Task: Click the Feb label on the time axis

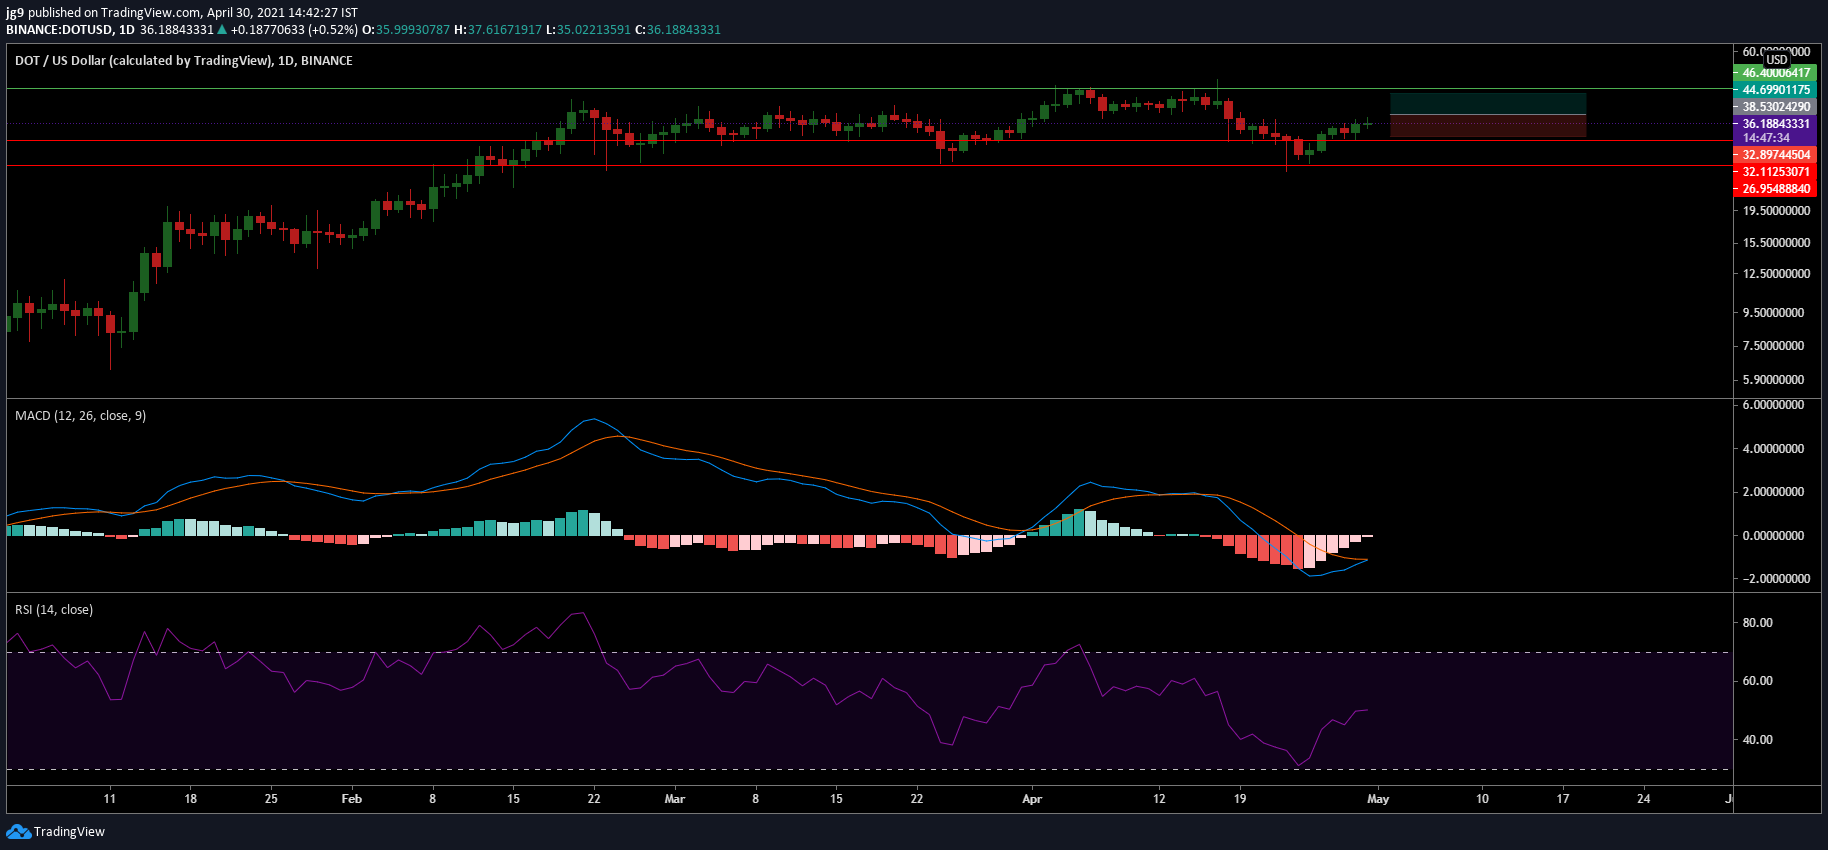Action: 351,799
